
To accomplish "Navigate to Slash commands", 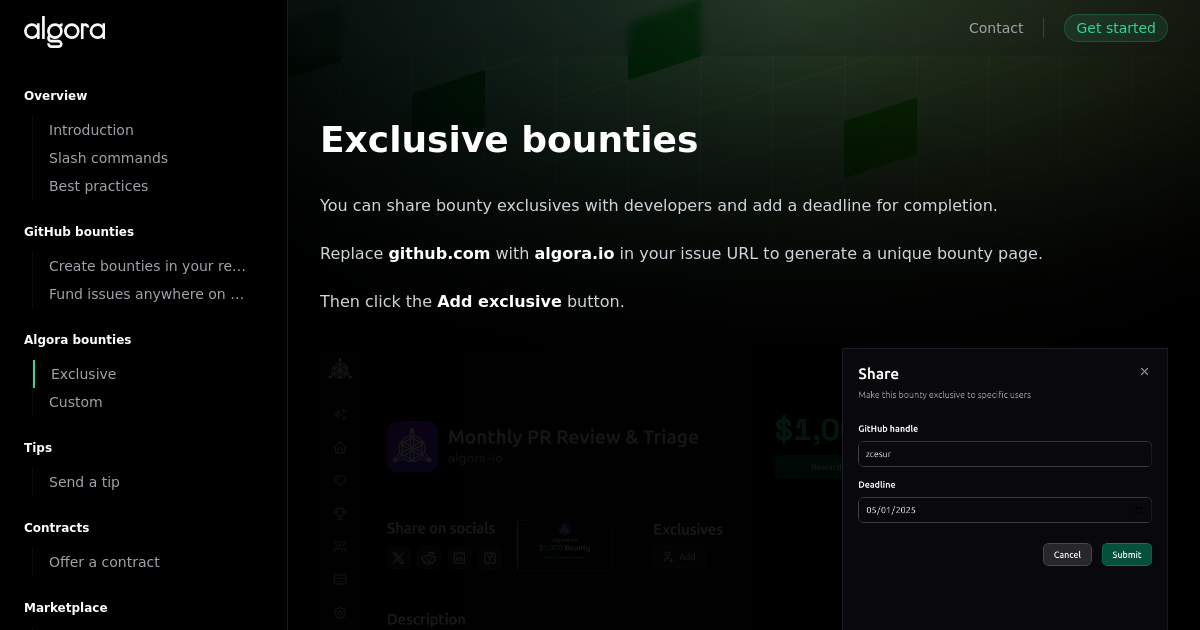I will pyautogui.click(x=108, y=157).
